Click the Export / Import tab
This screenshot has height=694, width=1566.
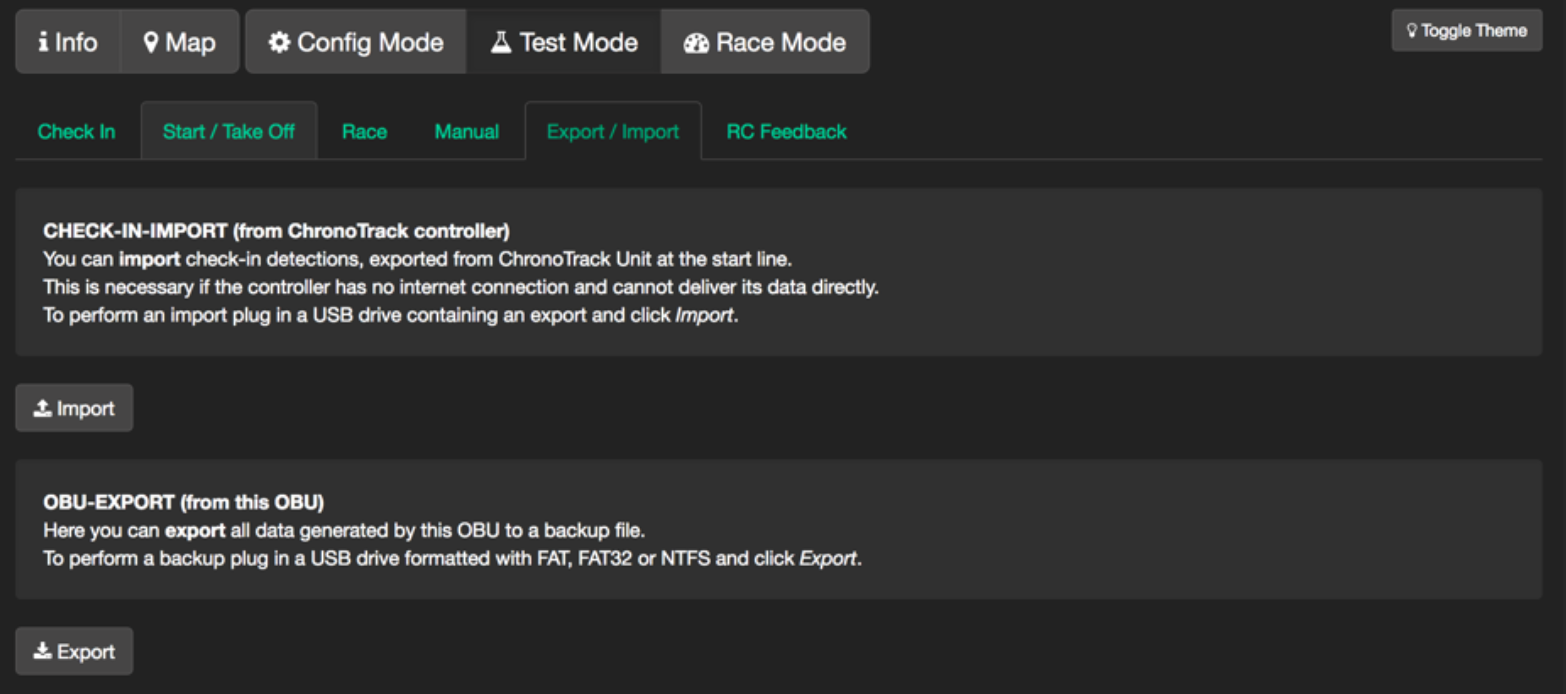[x=612, y=131]
